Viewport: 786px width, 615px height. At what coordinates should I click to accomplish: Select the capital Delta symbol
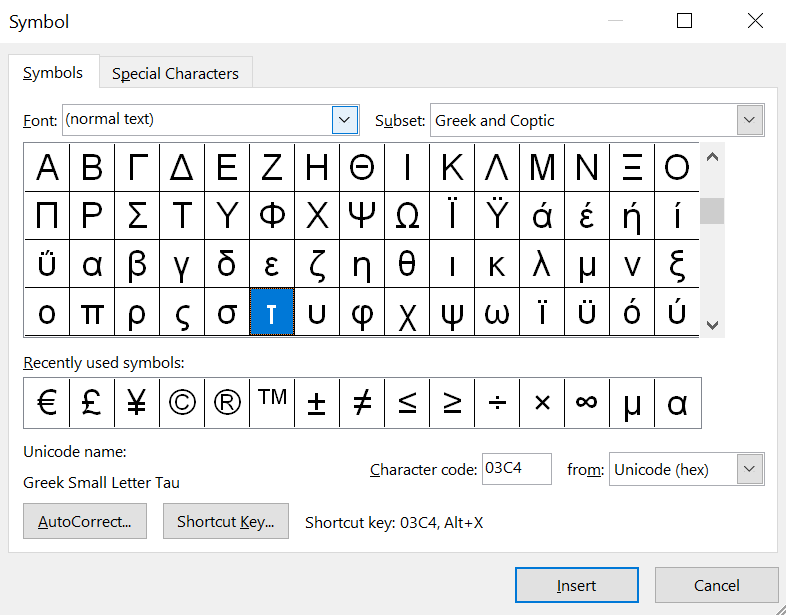[x=182, y=167]
